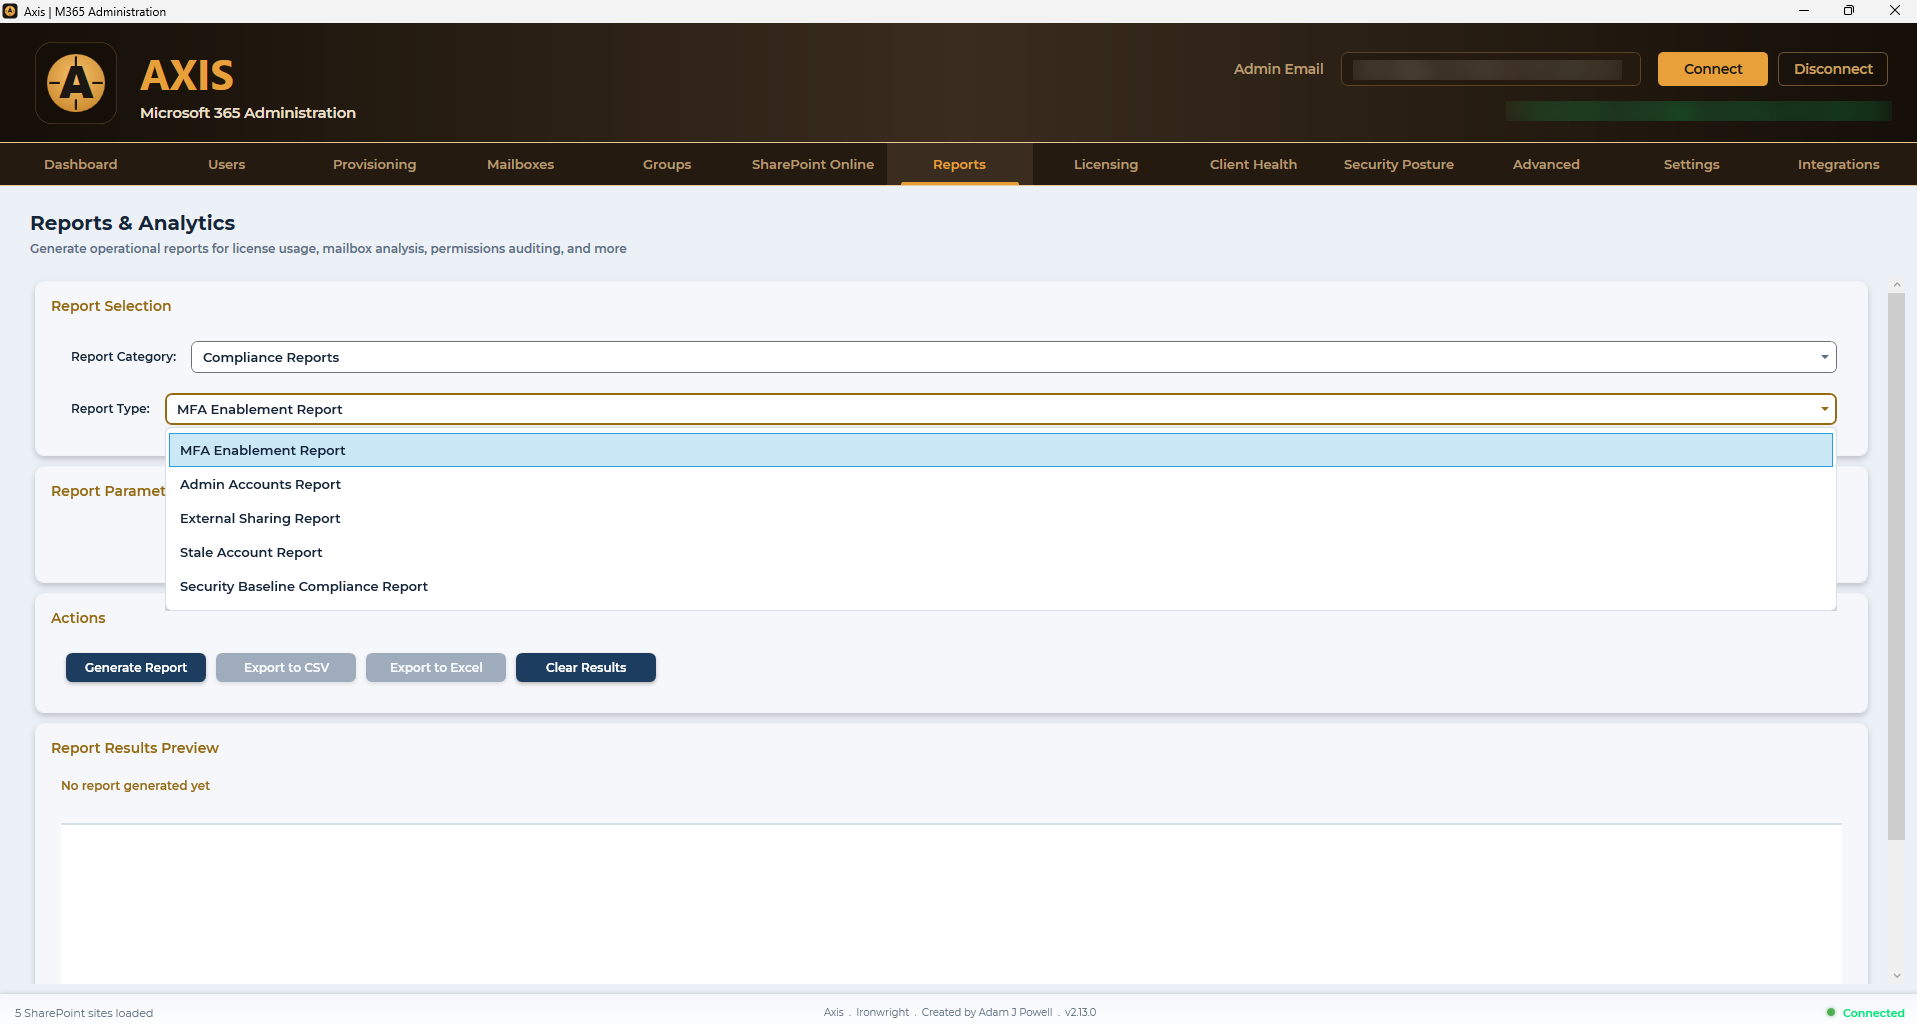Click the 'Report Selection' section title
This screenshot has width=1917, height=1029.
click(111, 306)
